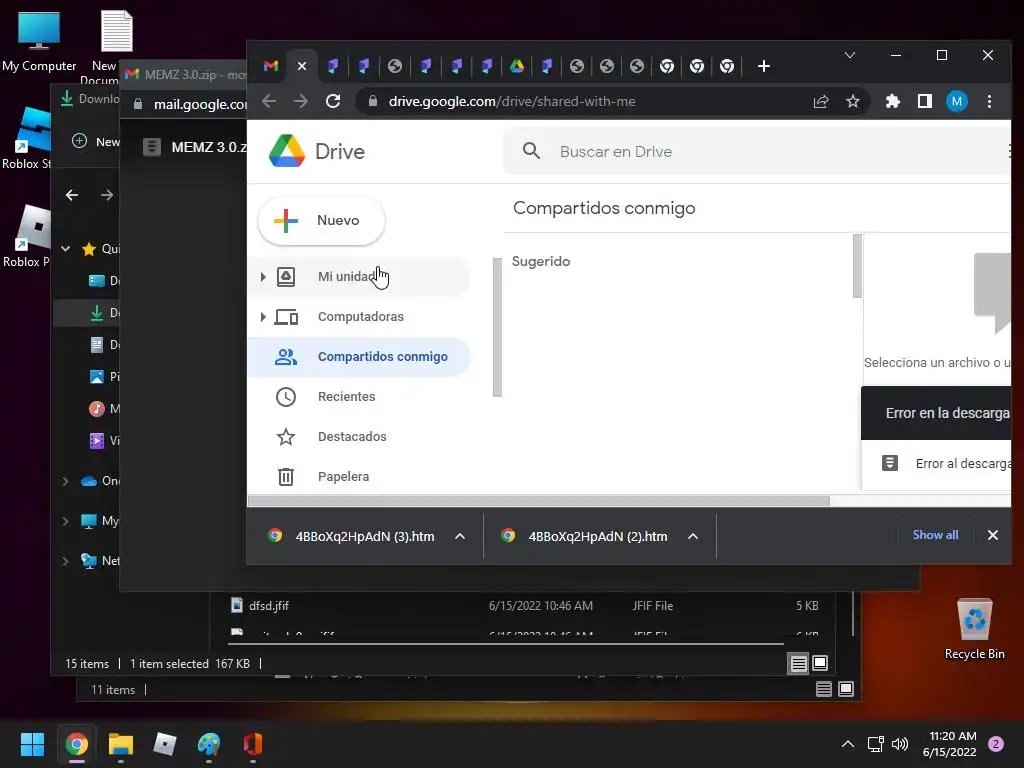Open Destacados in the Drive sidebar
Image resolution: width=1024 pixels, height=768 pixels.
pyautogui.click(x=359, y=436)
